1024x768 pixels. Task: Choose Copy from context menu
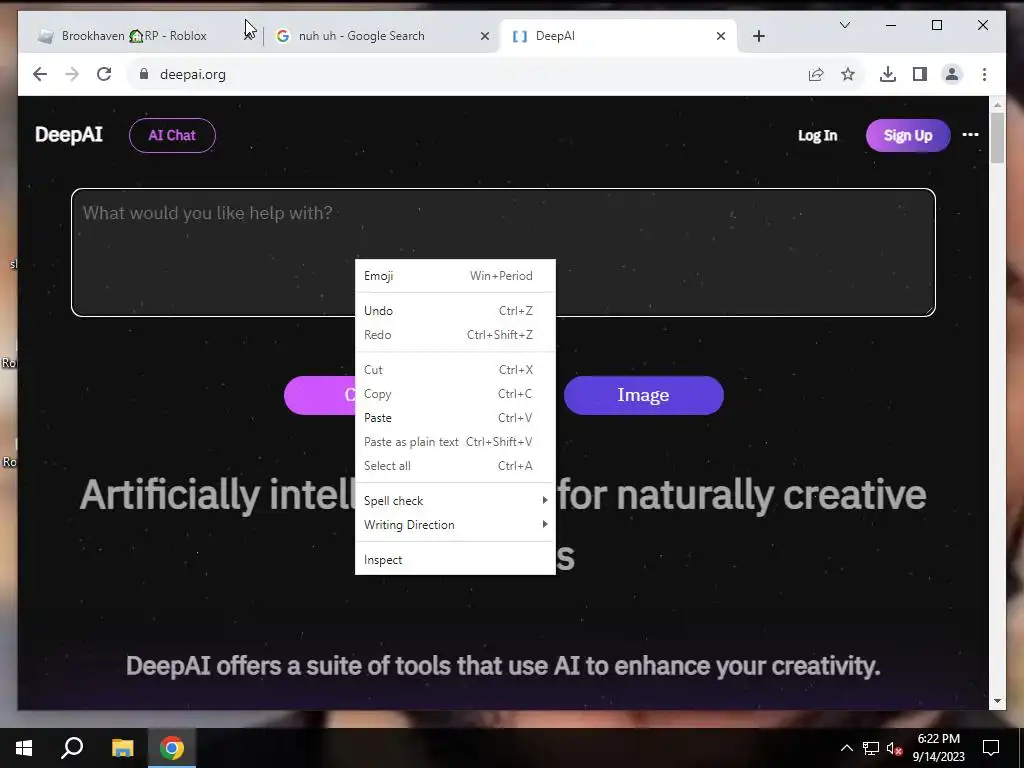coord(455,394)
